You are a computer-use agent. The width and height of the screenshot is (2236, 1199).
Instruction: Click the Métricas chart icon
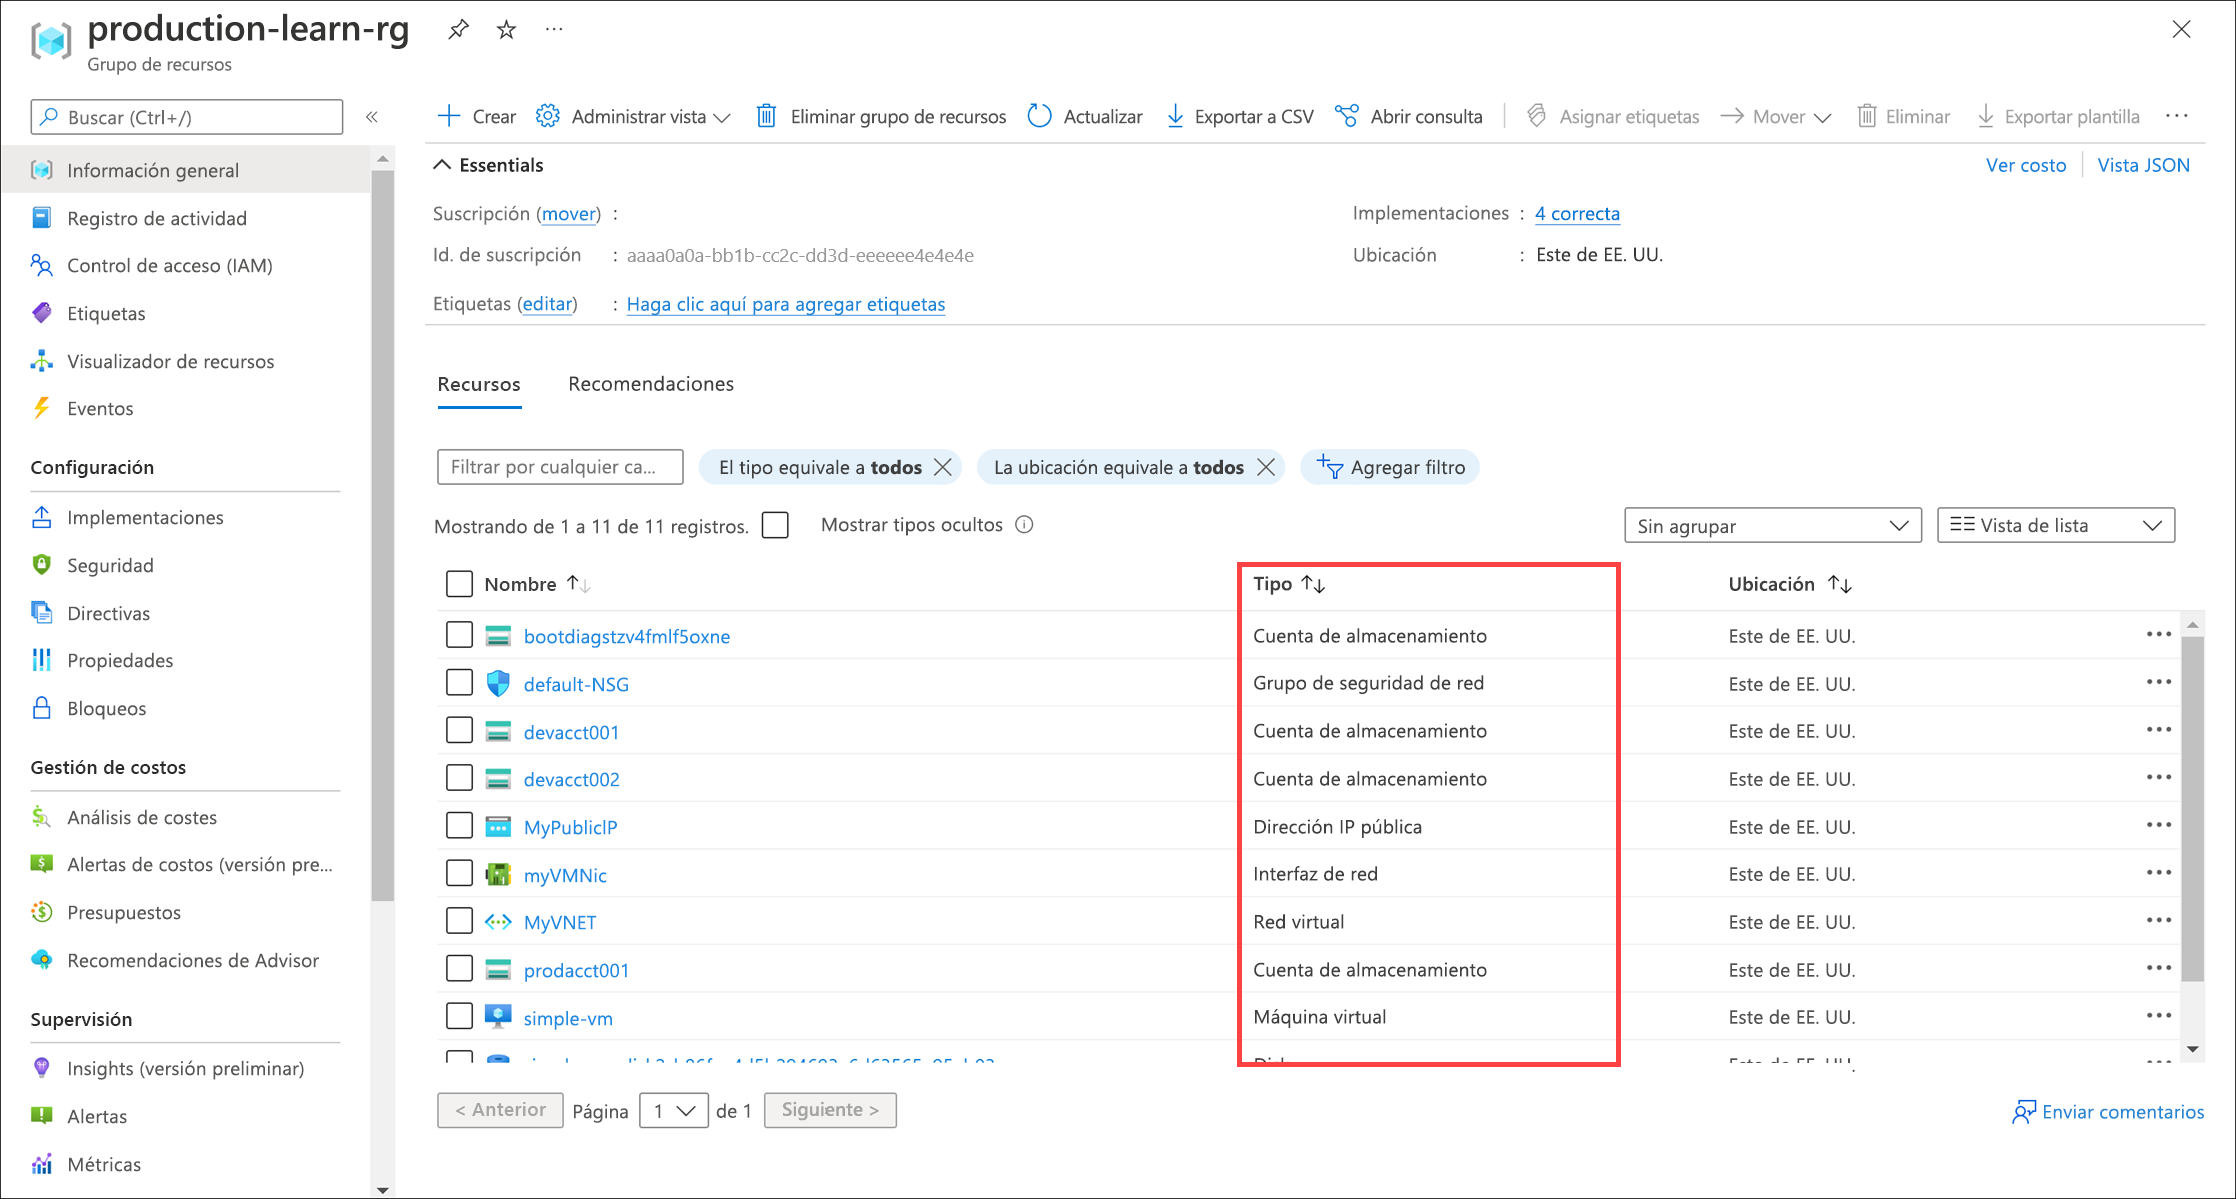(x=42, y=1164)
